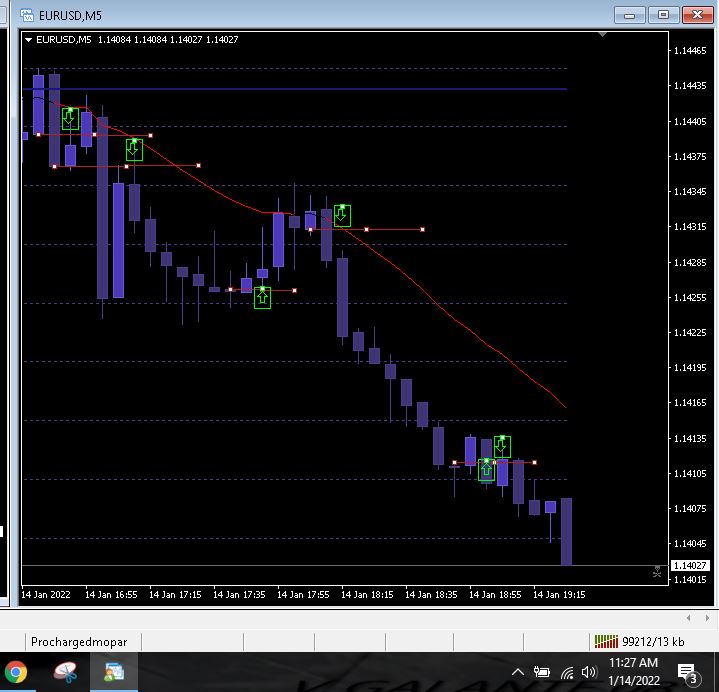Click the small icon below current price label

657,572
